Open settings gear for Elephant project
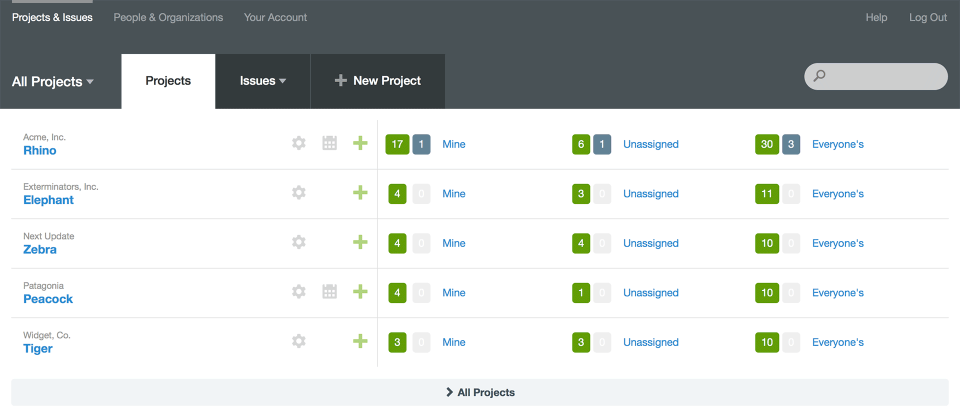960x413 pixels. [x=298, y=193]
